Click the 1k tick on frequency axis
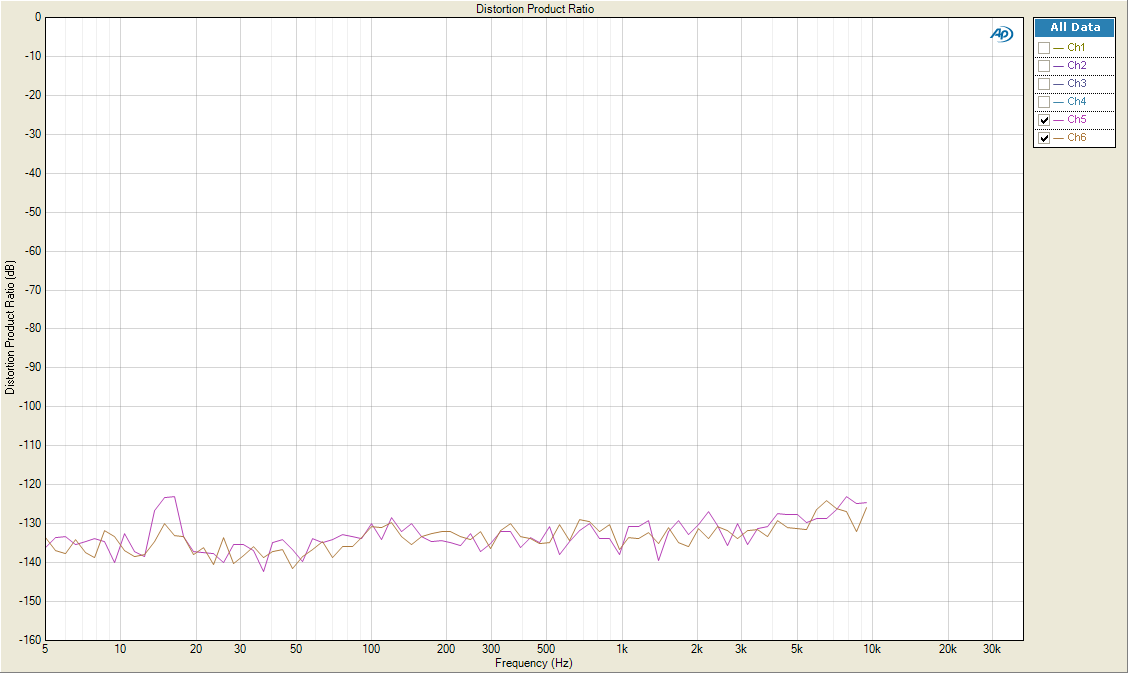Screen dimensions: 1128x673 pyautogui.click(x=622, y=649)
